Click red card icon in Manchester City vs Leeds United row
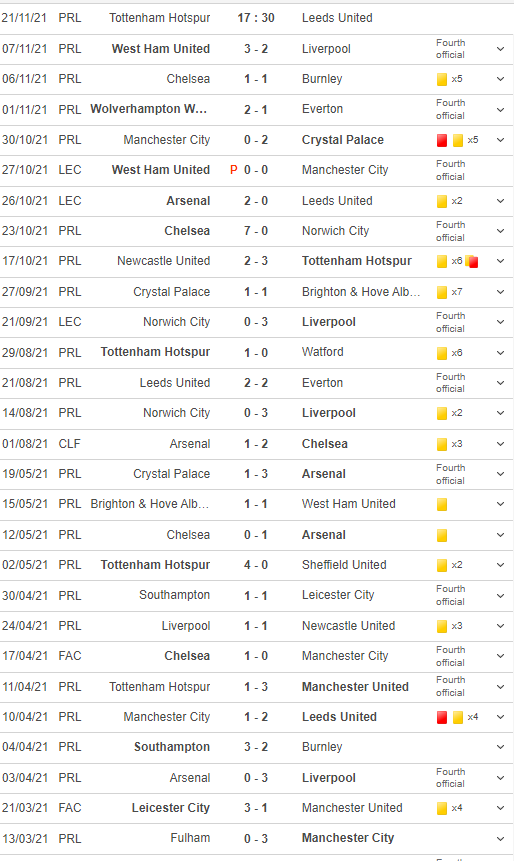This screenshot has height=861, width=514. [442, 717]
